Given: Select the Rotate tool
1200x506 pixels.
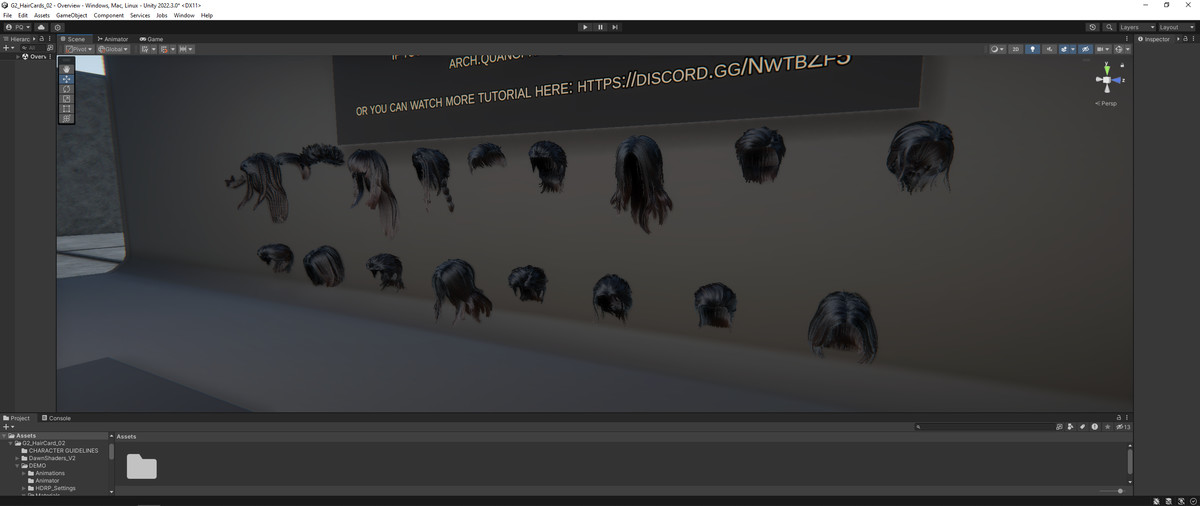Looking at the screenshot, I should (66, 89).
